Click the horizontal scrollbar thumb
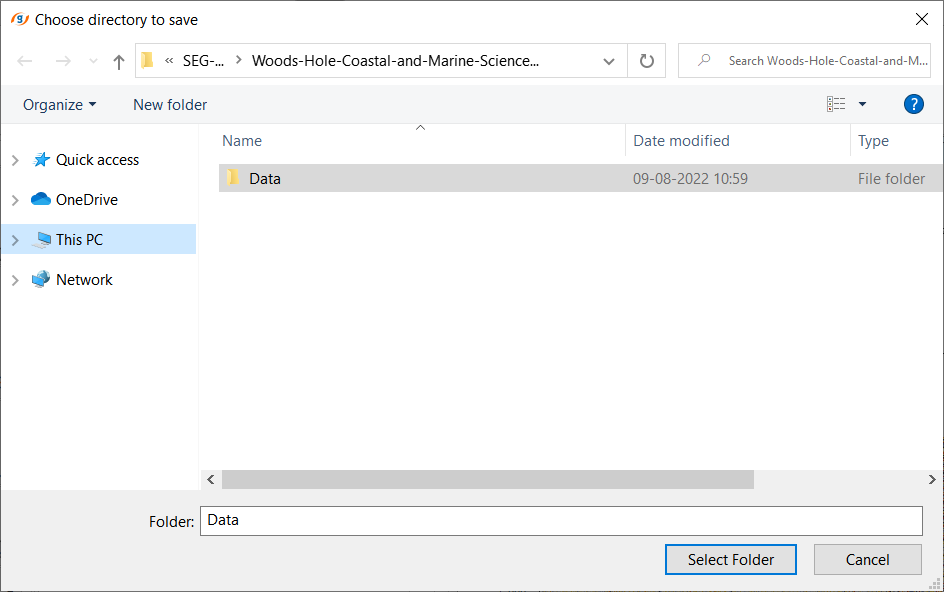The height and width of the screenshot is (592, 944). click(x=487, y=480)
